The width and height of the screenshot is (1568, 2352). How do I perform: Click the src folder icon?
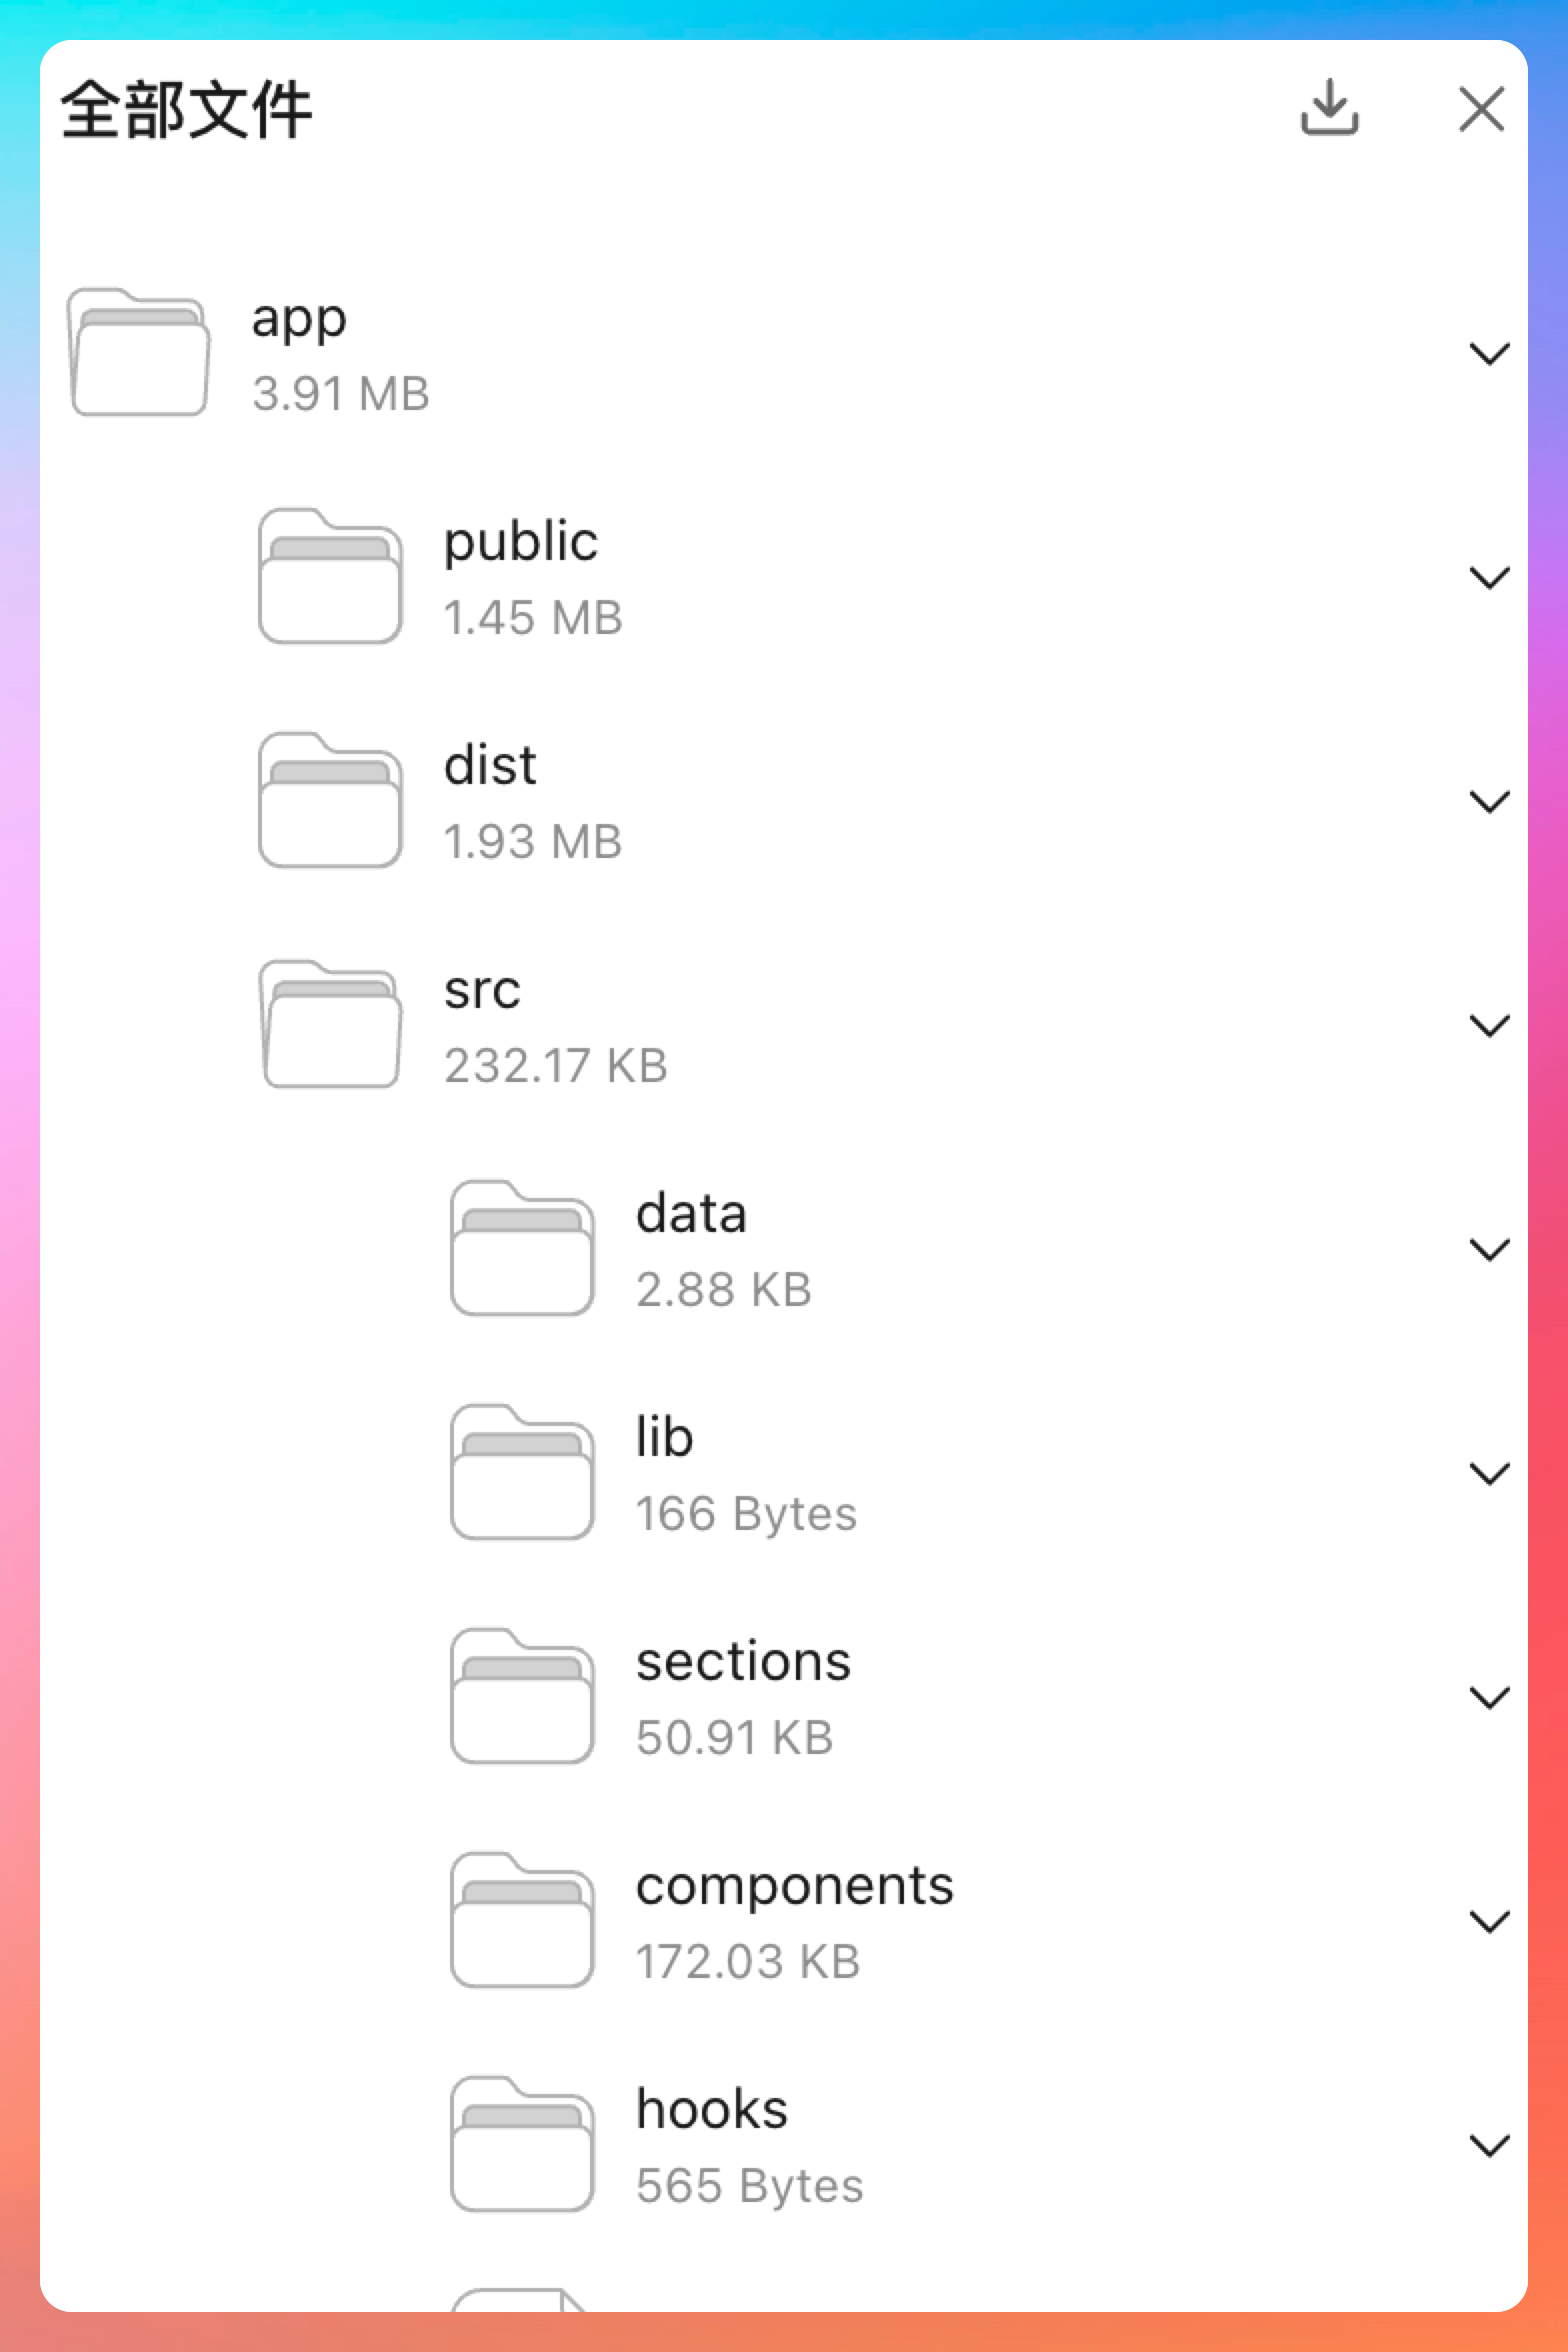pyautogui.click(x=330, y=1025)
